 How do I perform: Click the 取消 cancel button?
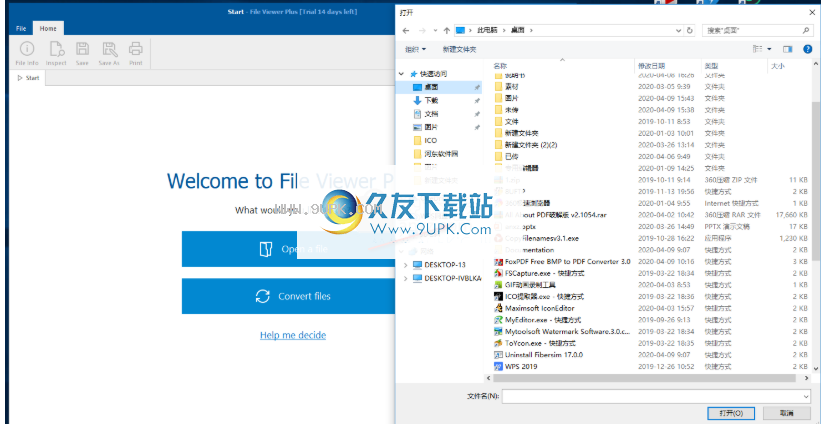[786, 413]
